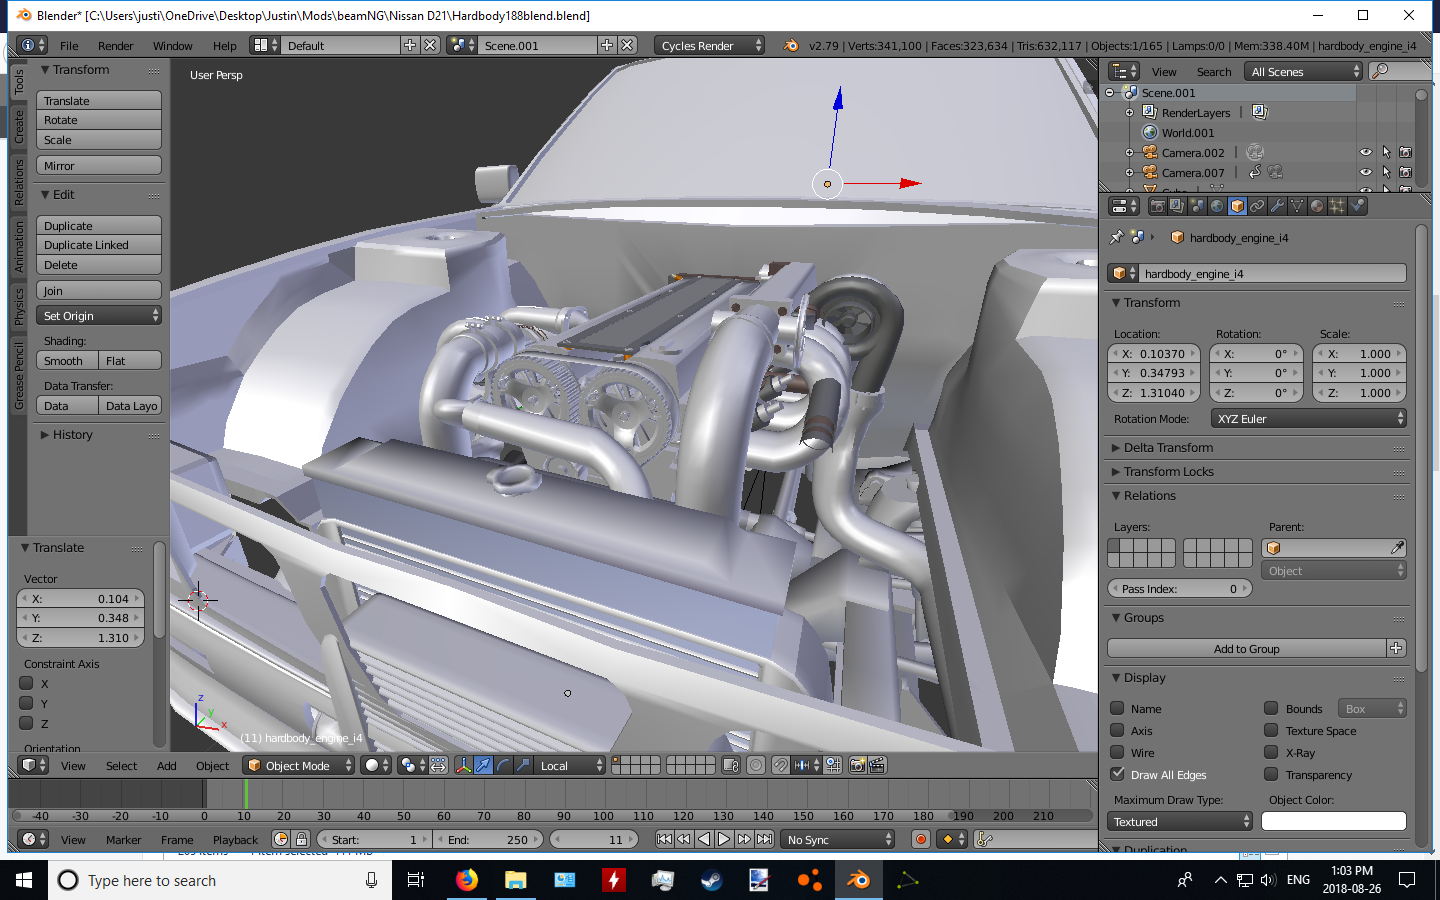Expand the Transform Locks panel
1440x900 pixels.
pos(1167,471)
